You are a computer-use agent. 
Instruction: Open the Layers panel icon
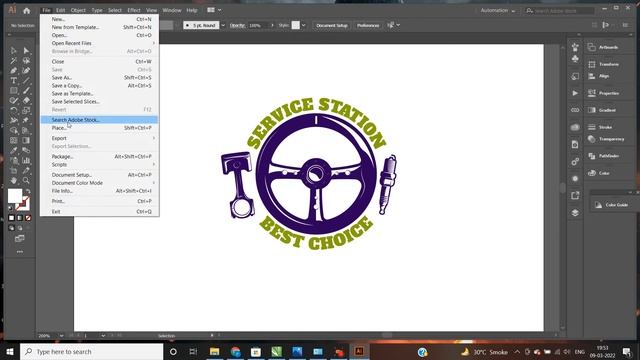click(575, 213)
